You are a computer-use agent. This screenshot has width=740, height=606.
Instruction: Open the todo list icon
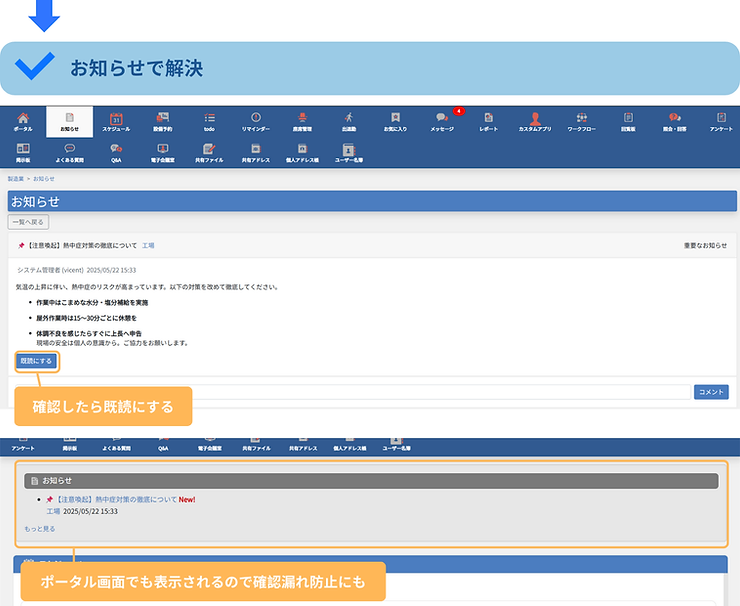(x=209, y=121)
